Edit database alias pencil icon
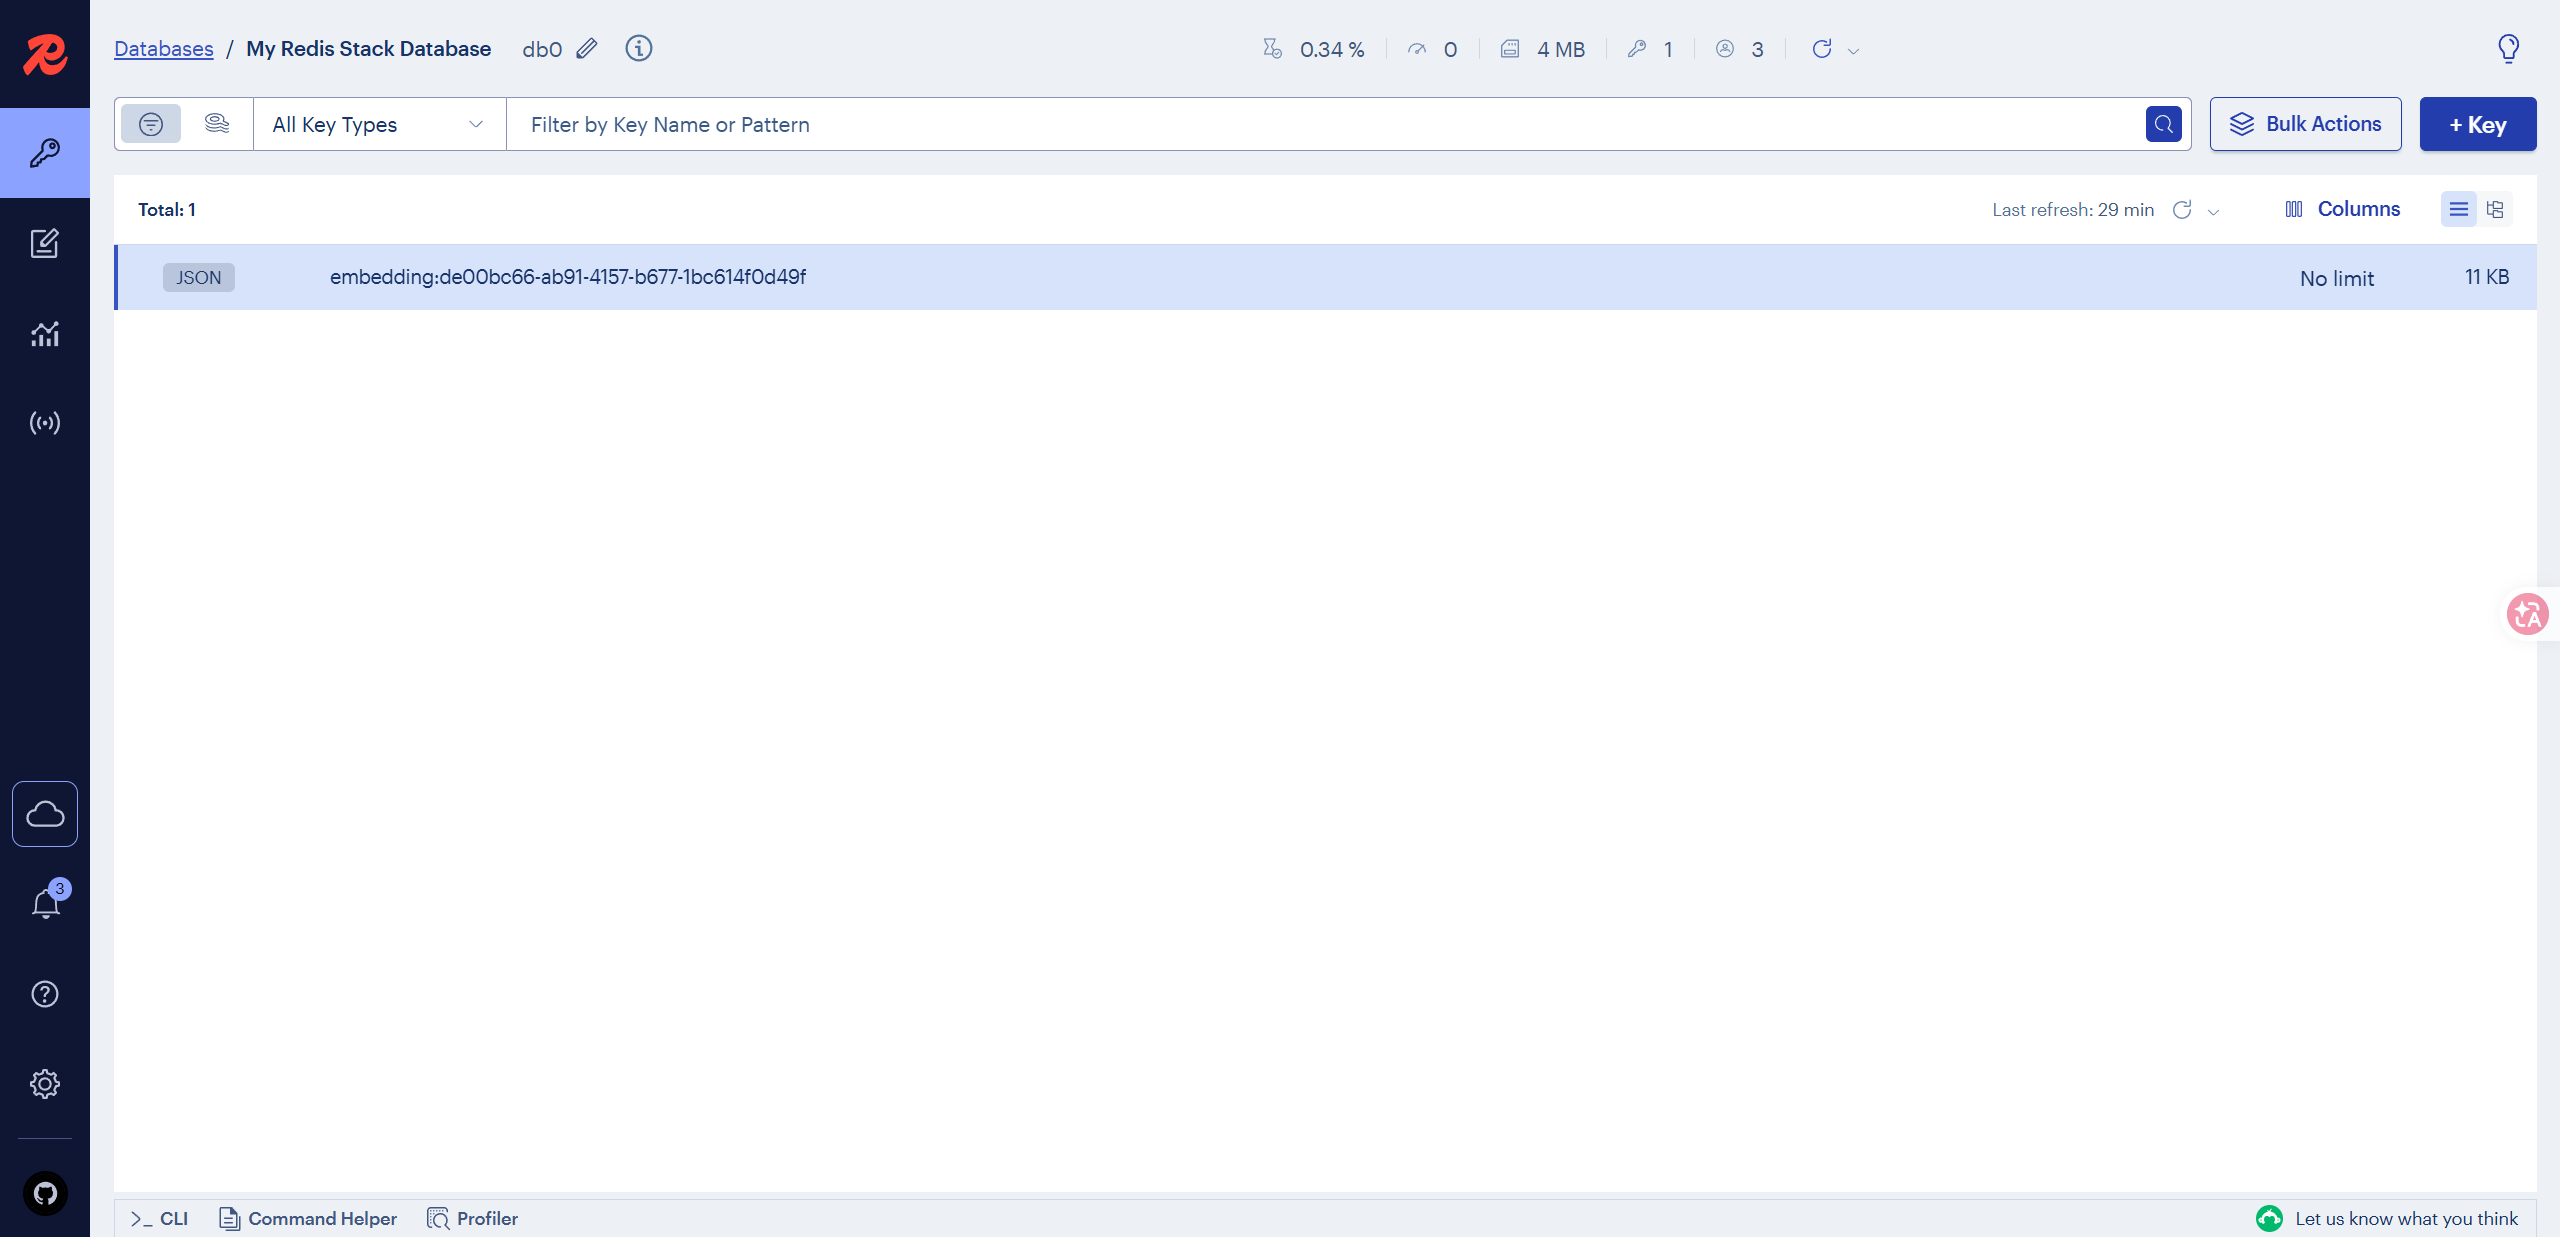Screen dimensions: 2560x1237 tap(587, 48)
